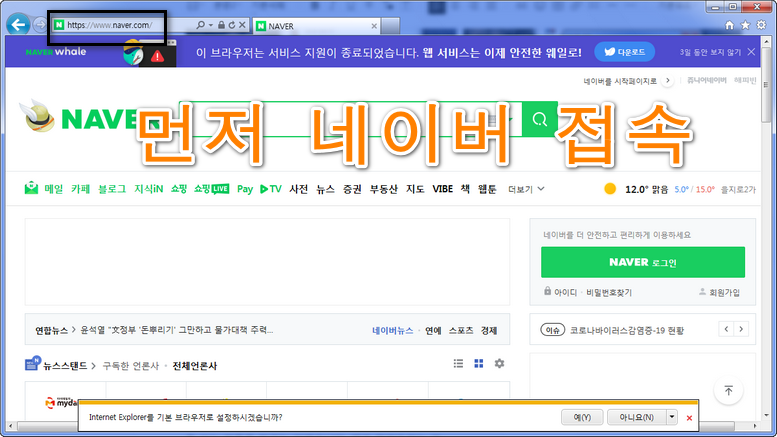The image size is (777, 437).
Task: Open 웹툰 menu item
Action: click(487, 189)
